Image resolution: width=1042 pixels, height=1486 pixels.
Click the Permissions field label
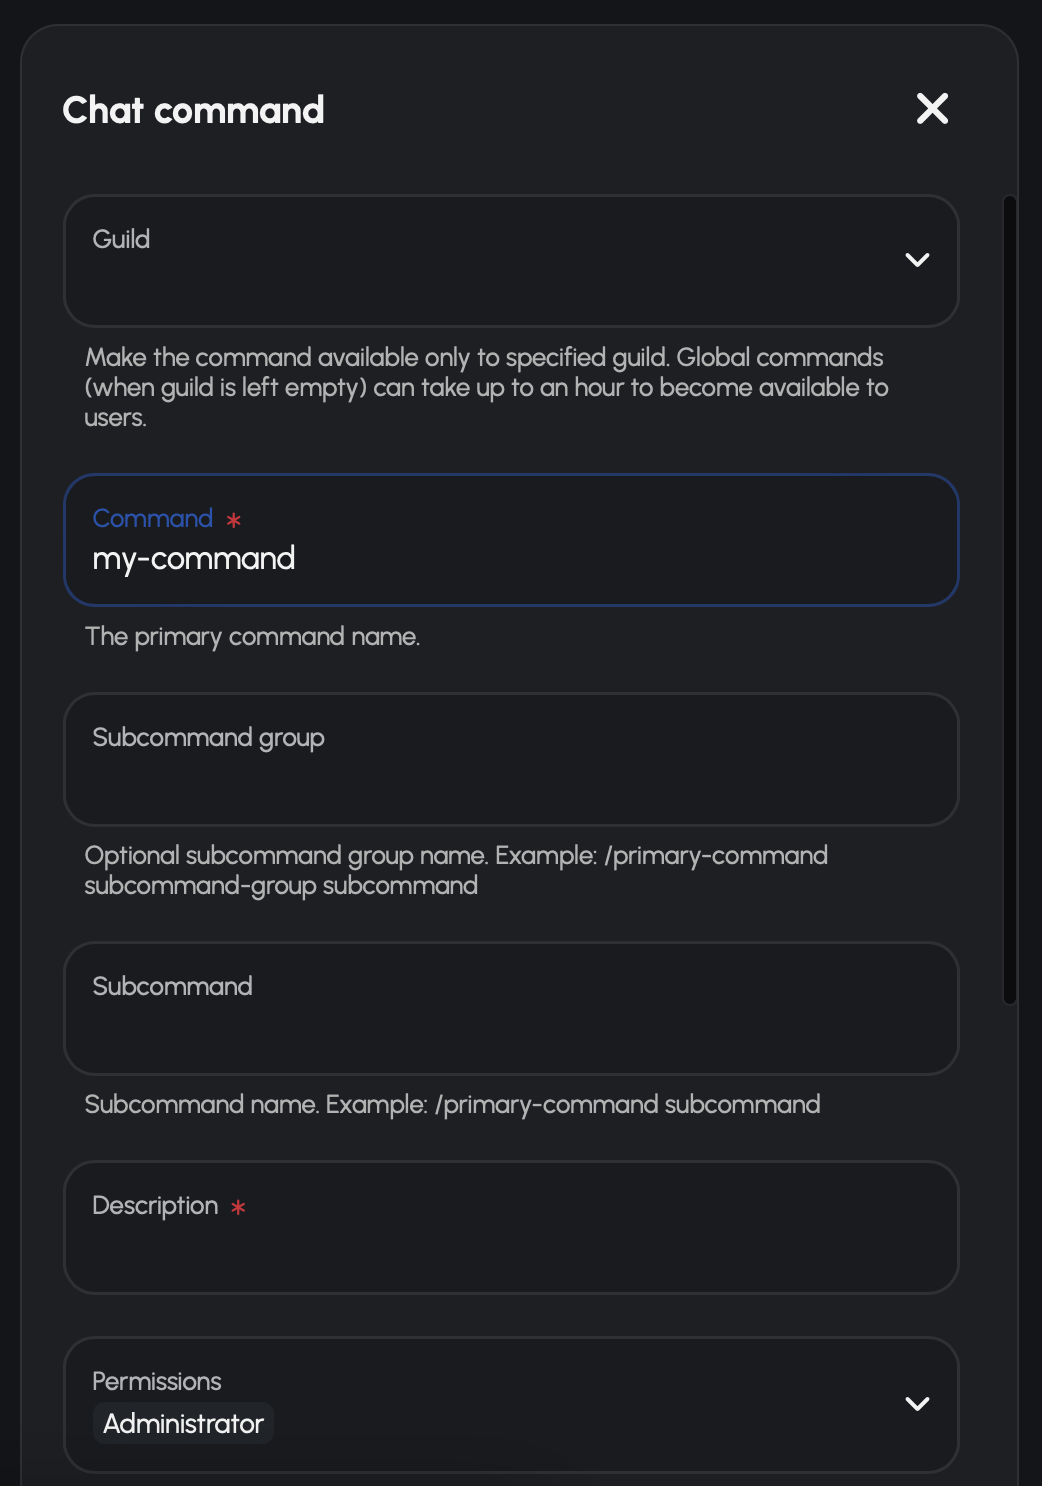coord(157,1381)
